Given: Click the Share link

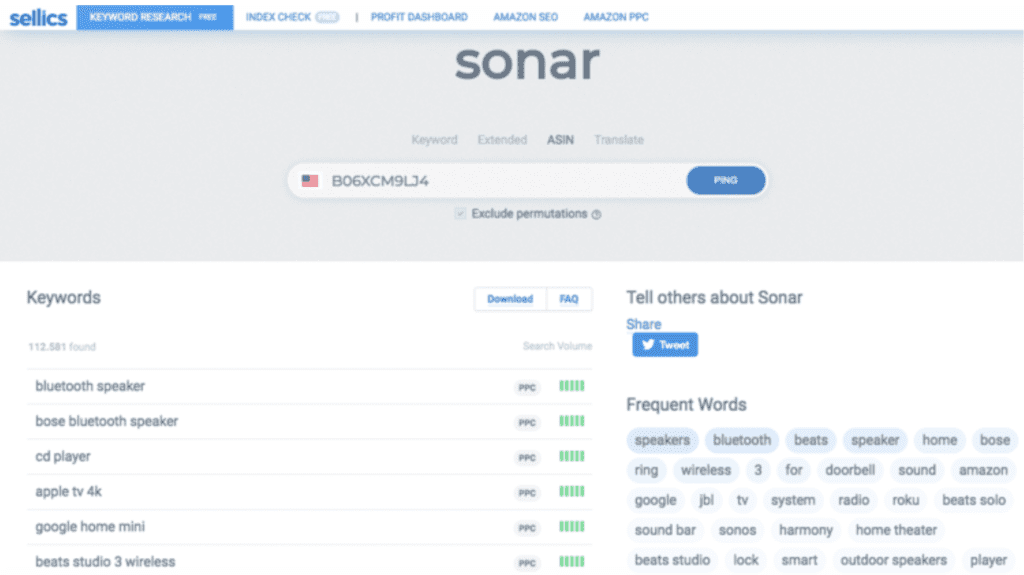Looking at the screenshot, I should (x=644, y=324).
